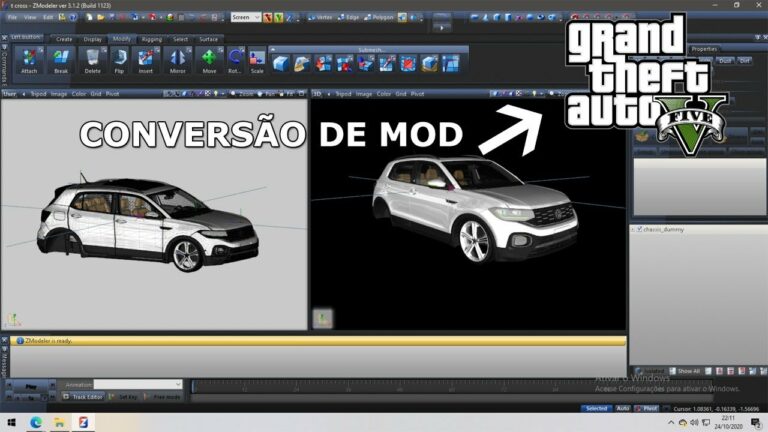Click the Break tool icon
The height and width of the screenshot is (432, 768).
tap(62, 61)
